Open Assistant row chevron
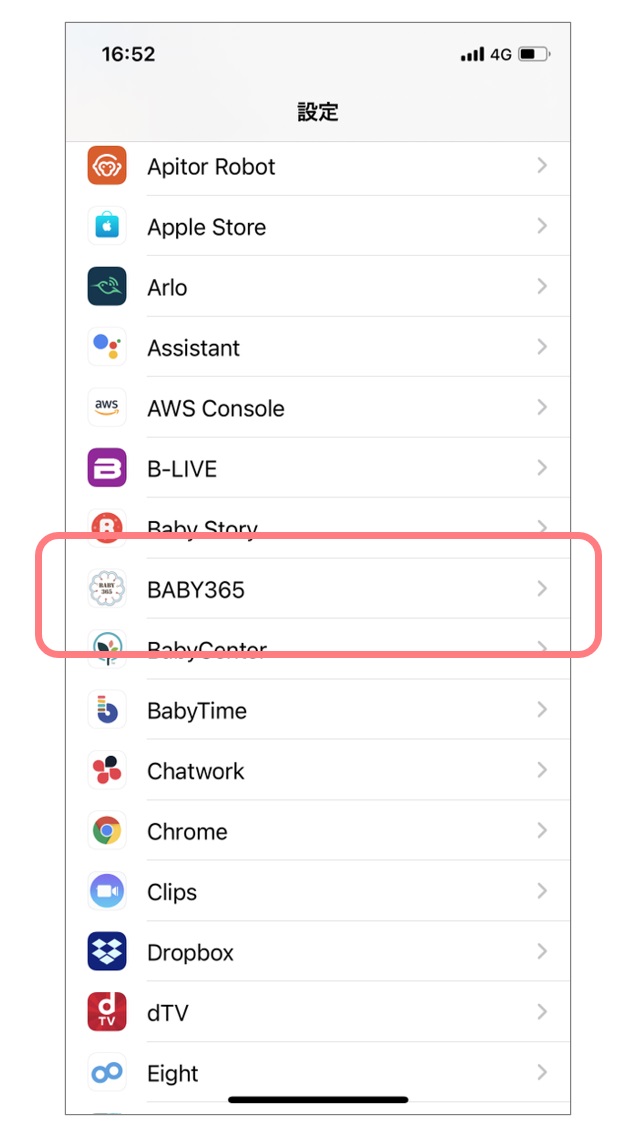Screen dimensions: 640x1146 point(542,347)
